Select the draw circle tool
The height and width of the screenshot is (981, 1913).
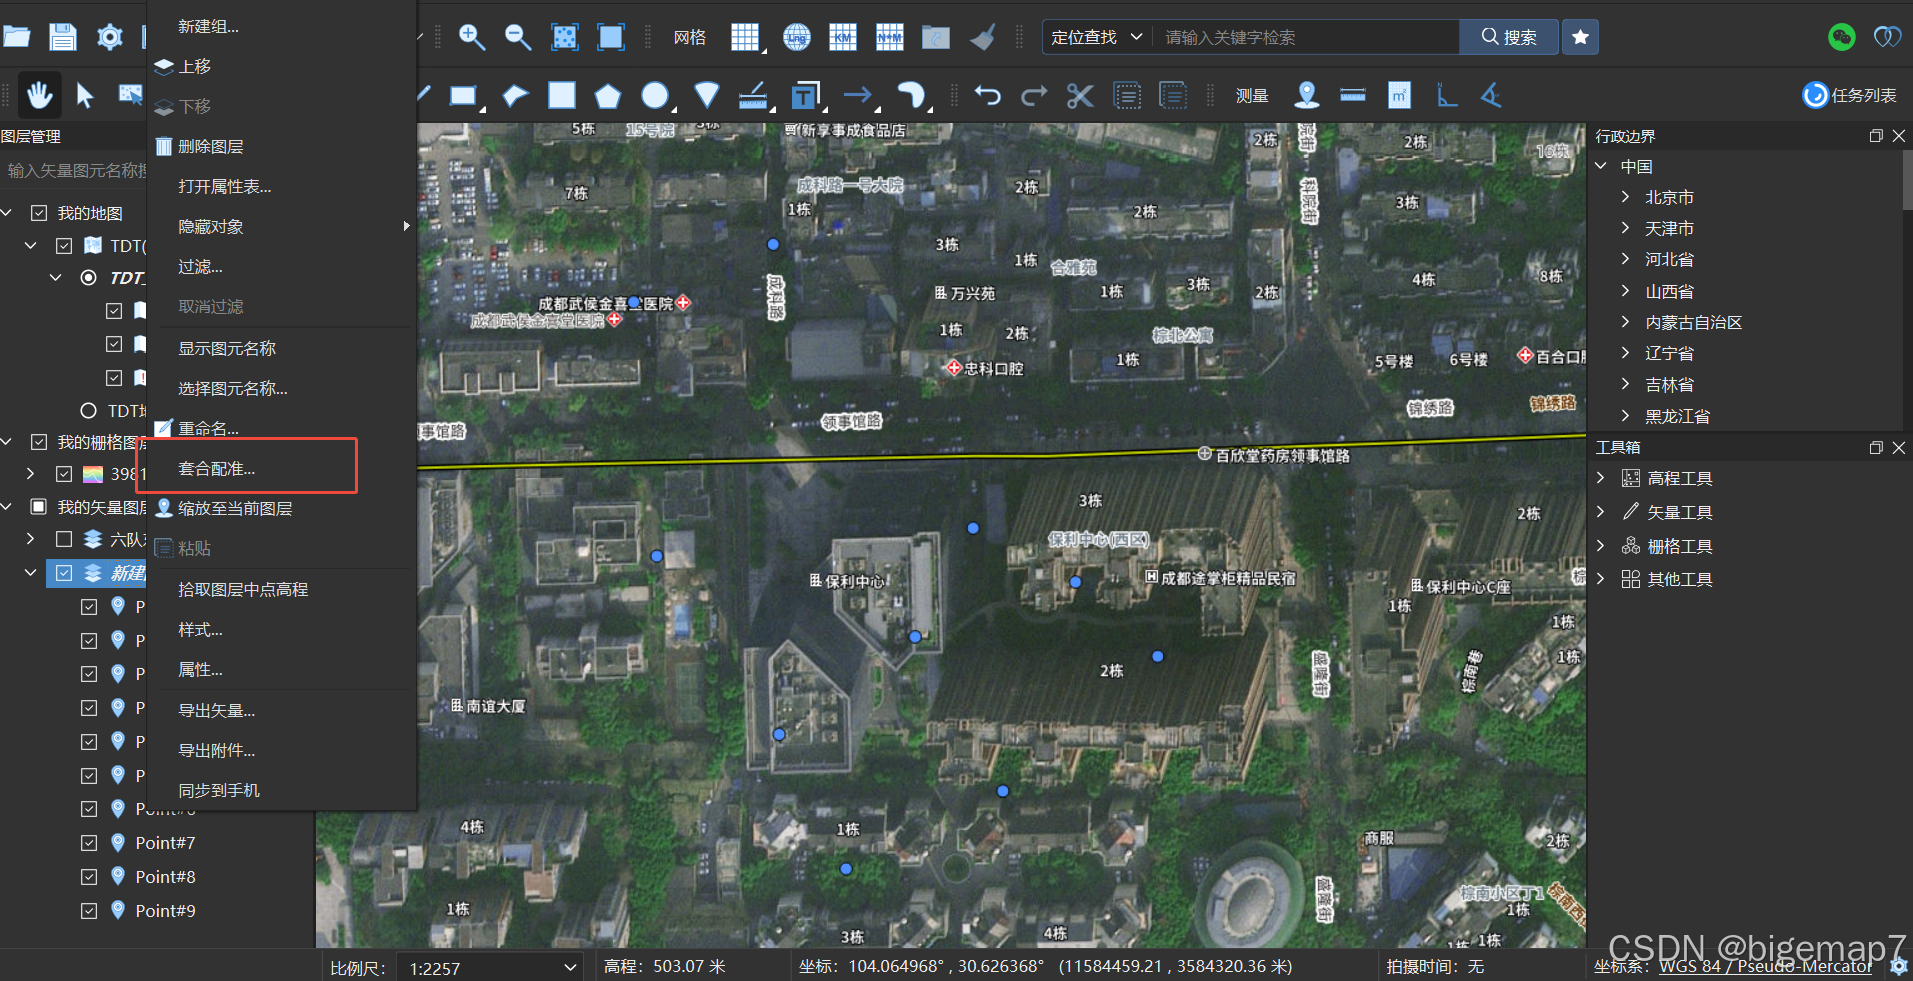point(655,96)
